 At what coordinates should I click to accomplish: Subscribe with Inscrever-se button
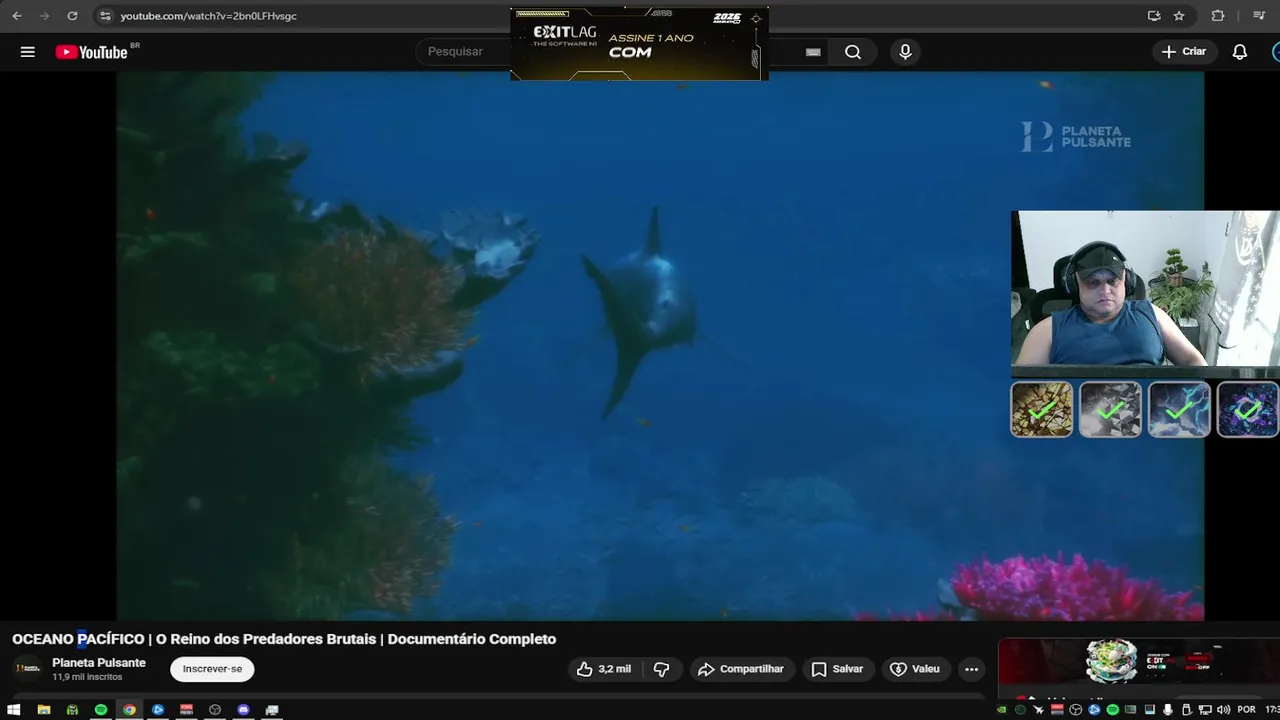(212, 669)
